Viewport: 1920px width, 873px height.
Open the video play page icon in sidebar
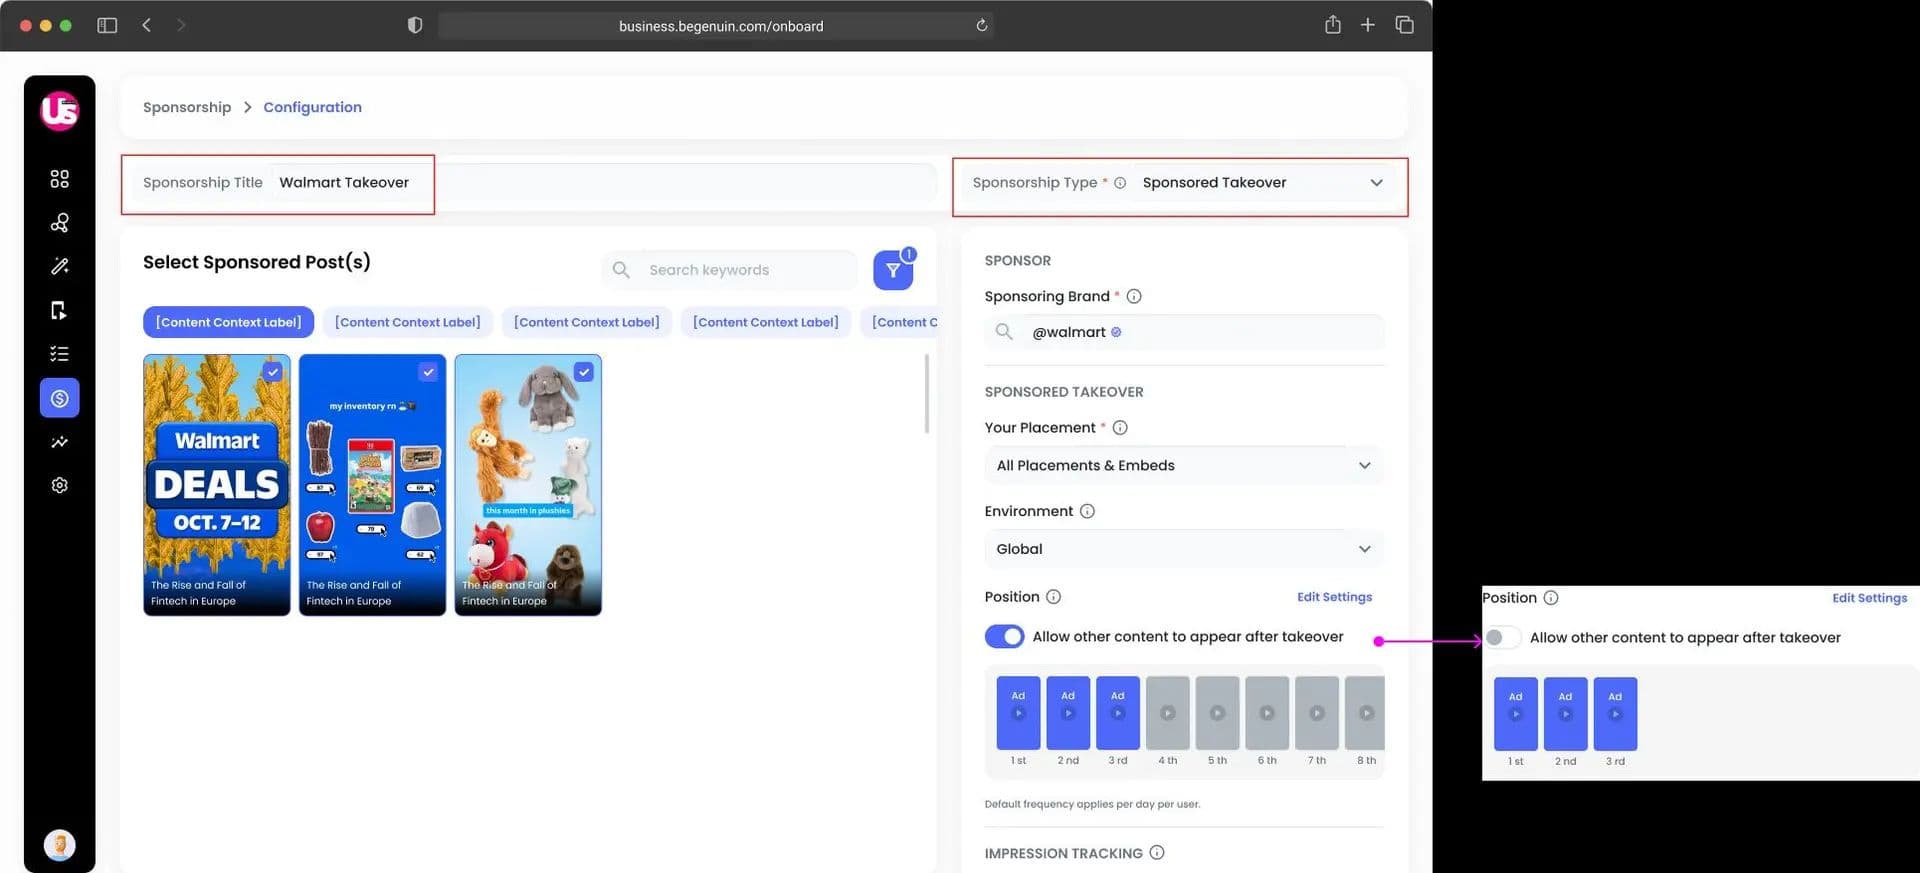click(60, 310)
